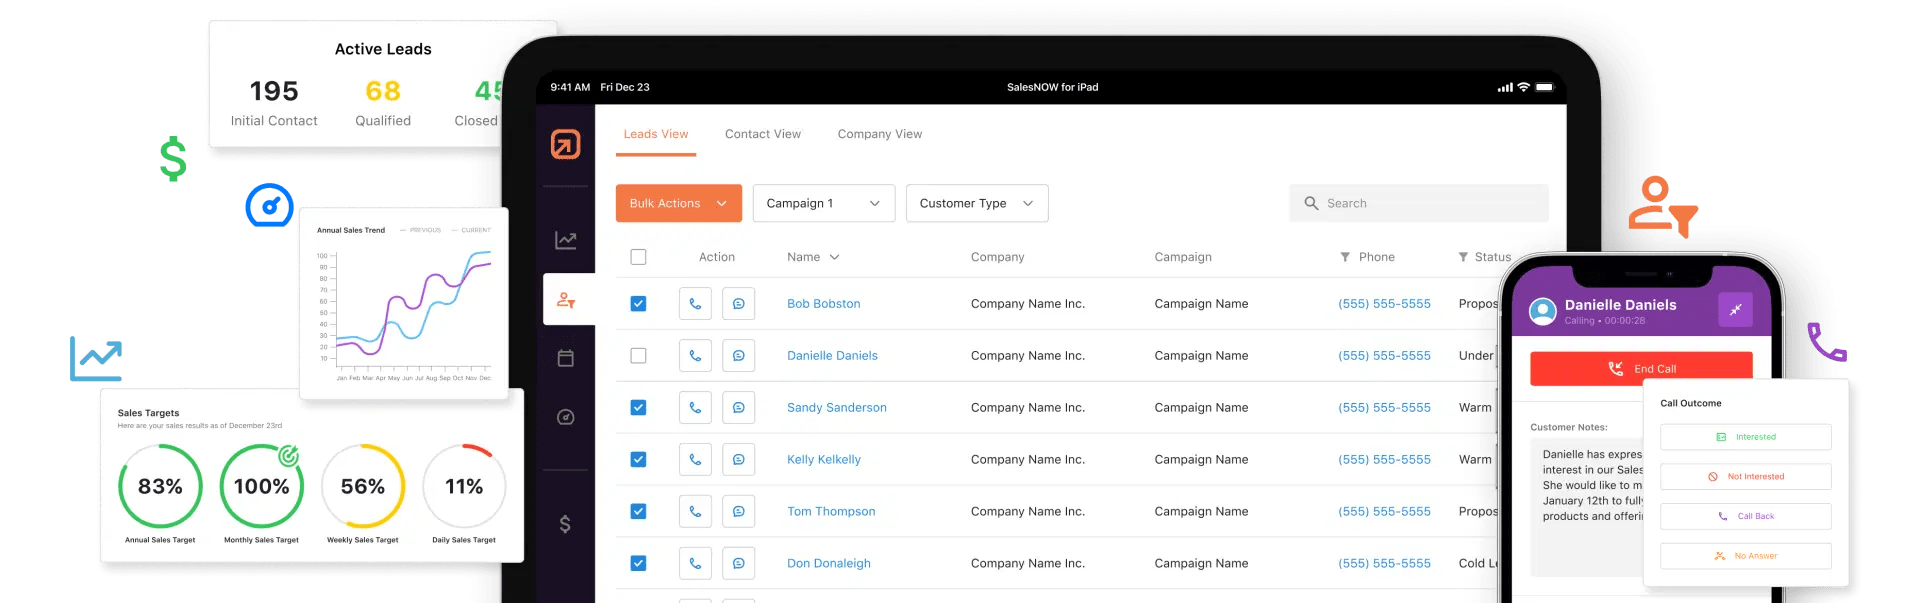Image resolution: width=1920 pixels, height=603 pixels.
Task: Click the 83% Annual Sales Target ring
Action: (x=160, y=486)
